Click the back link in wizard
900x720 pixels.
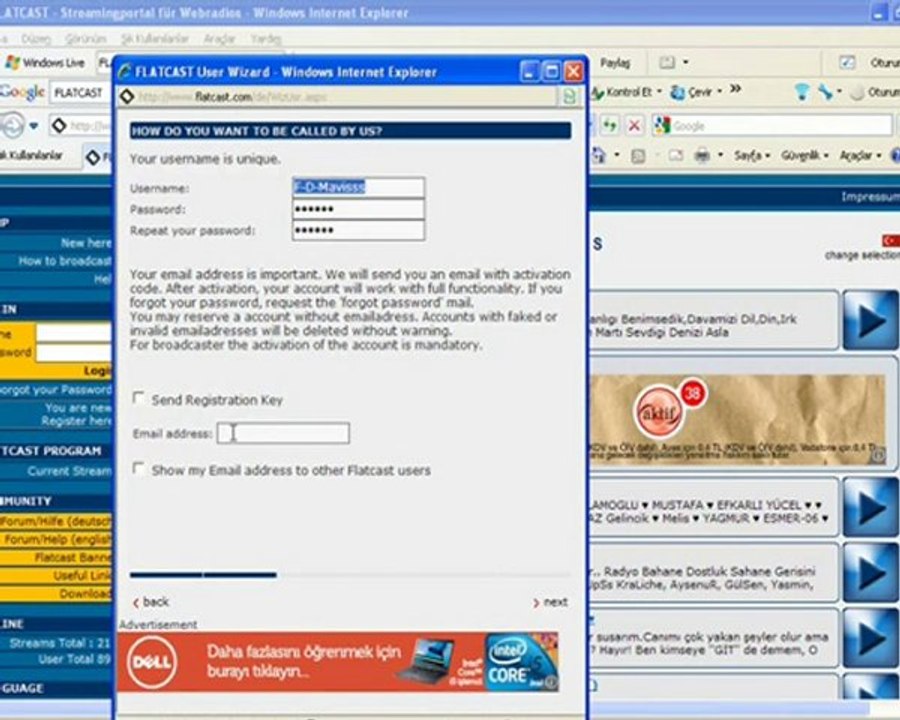[x=151, y=602]
